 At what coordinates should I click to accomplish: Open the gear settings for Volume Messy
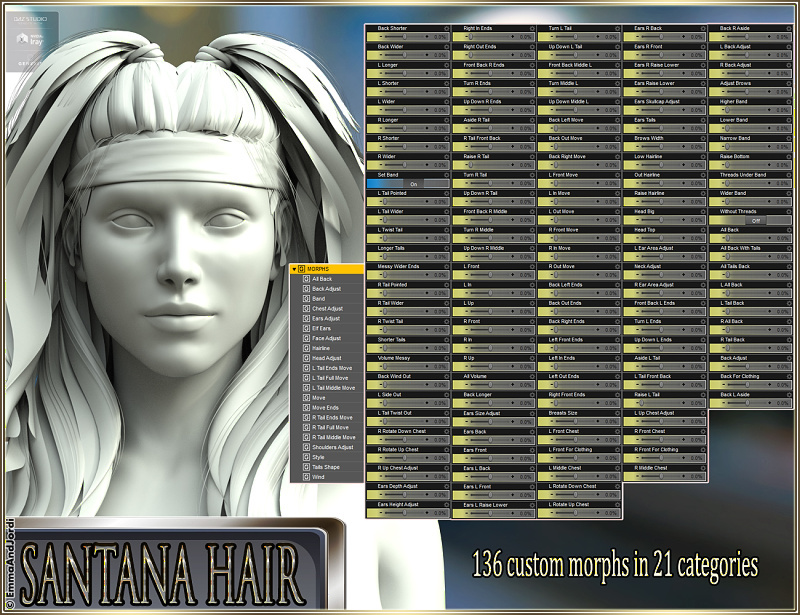pyautogui.click(x=446, y=358)
